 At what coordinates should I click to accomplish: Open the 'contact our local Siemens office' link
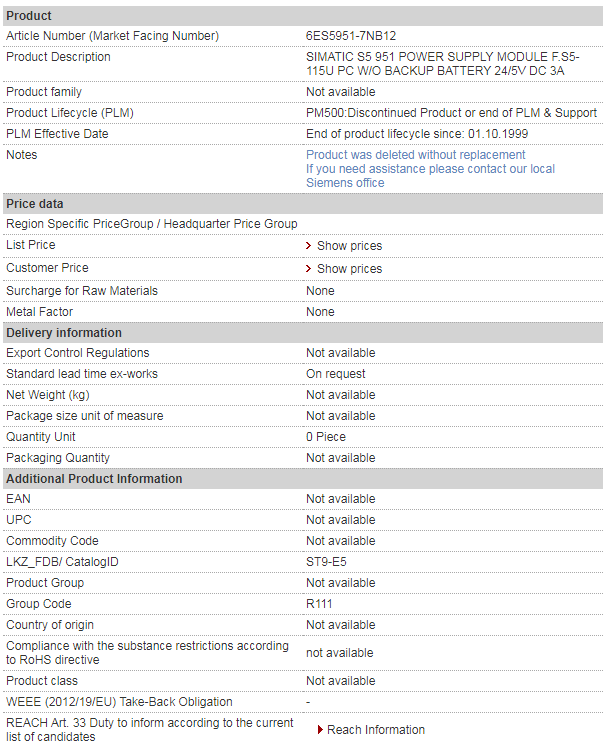430,176
